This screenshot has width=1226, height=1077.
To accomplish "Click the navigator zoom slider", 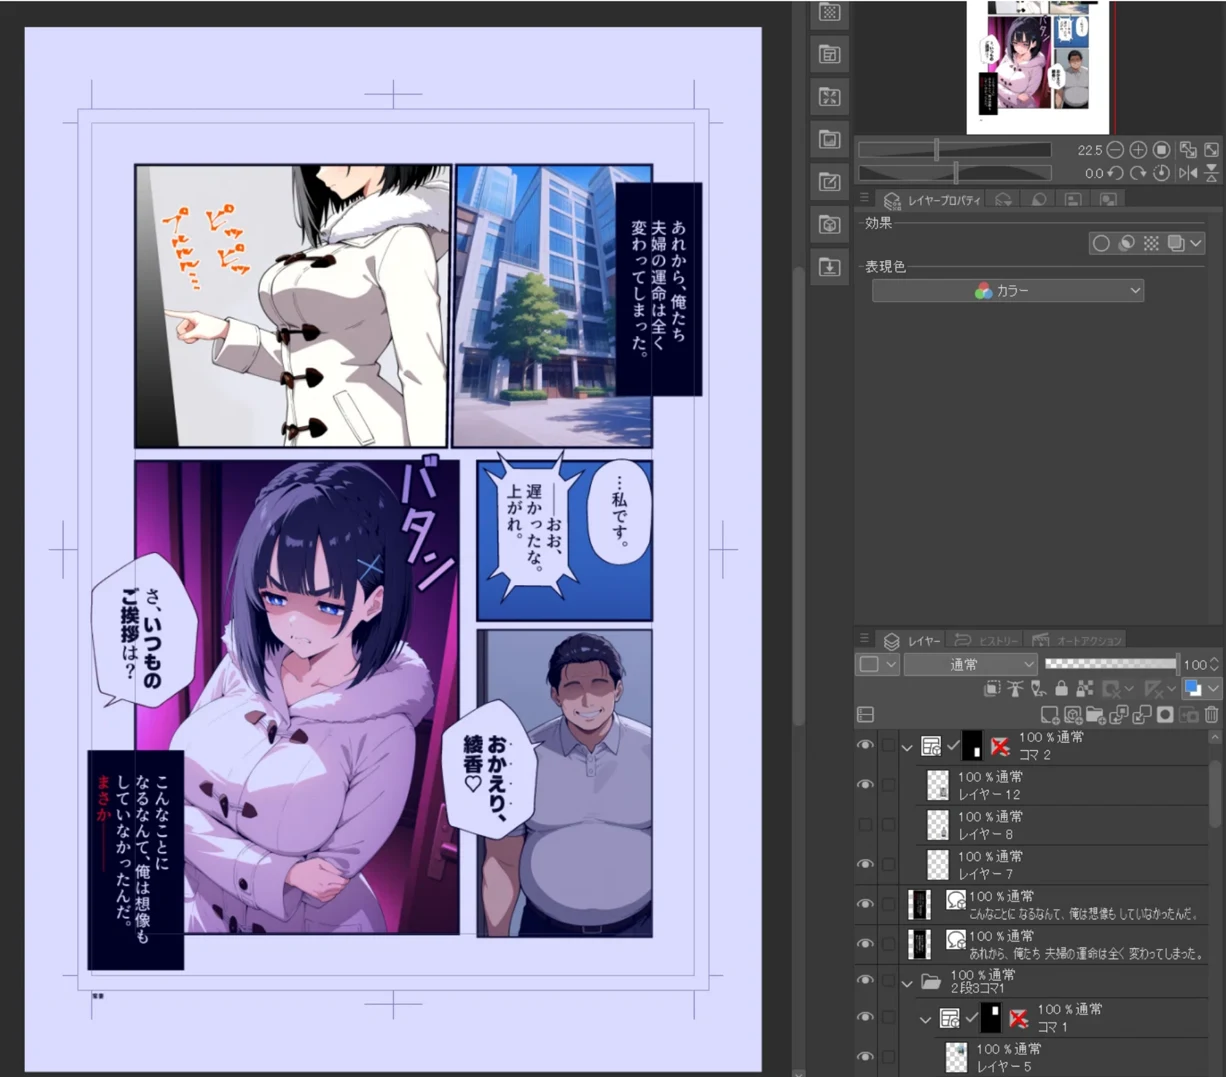I will (x=955, y=150).
